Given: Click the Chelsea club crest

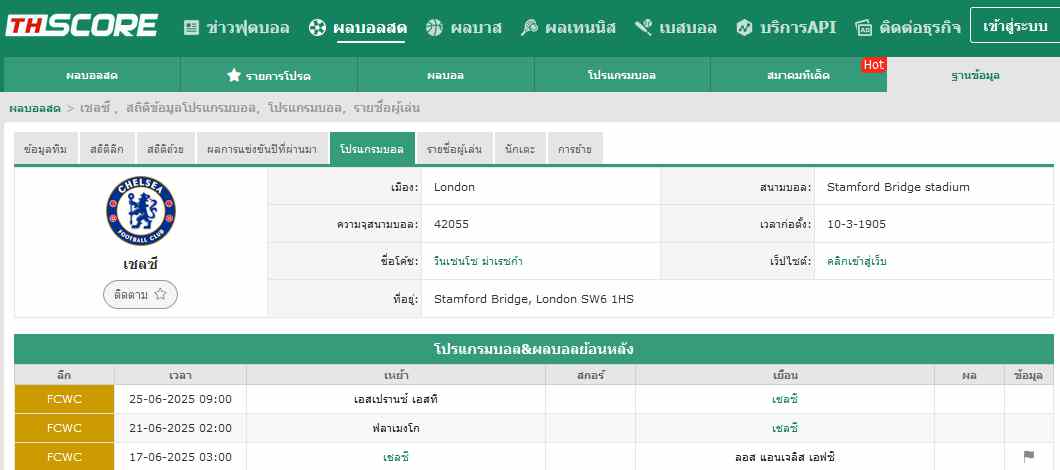Looking at the screenshot, I should 141,211.
